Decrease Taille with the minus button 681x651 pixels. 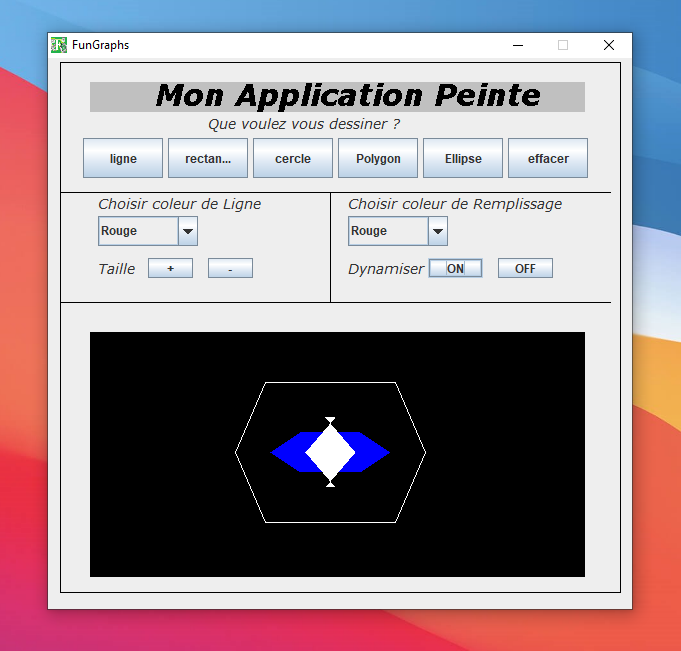click(230, 268)
